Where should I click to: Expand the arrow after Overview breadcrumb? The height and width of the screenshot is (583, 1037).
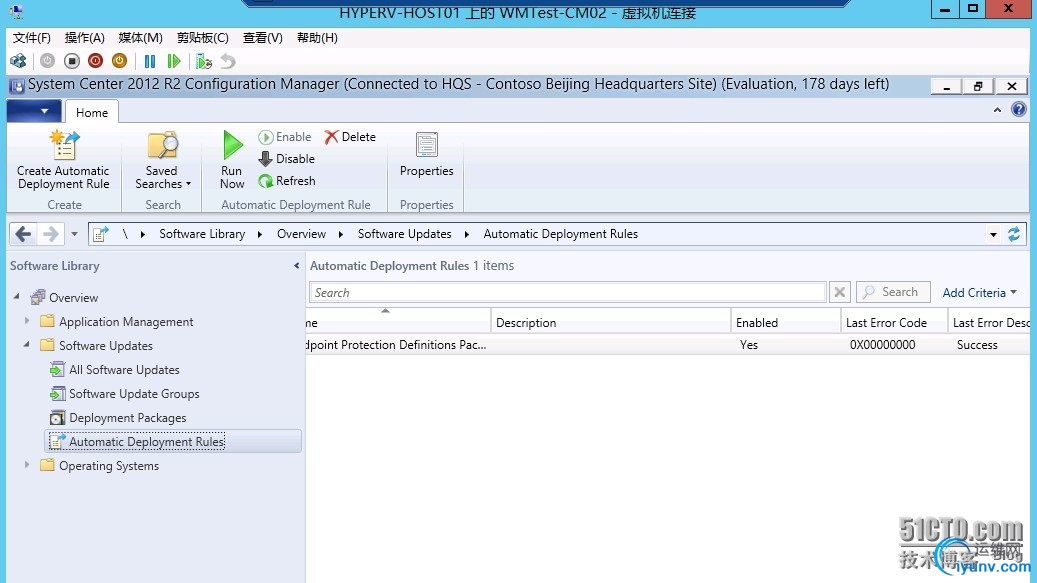click(341, 234)
